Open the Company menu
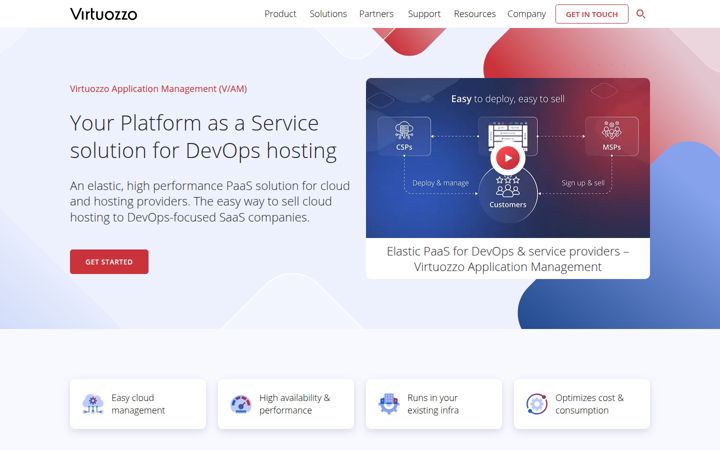This screenshot has height=450, width=720. click(526, 14)
